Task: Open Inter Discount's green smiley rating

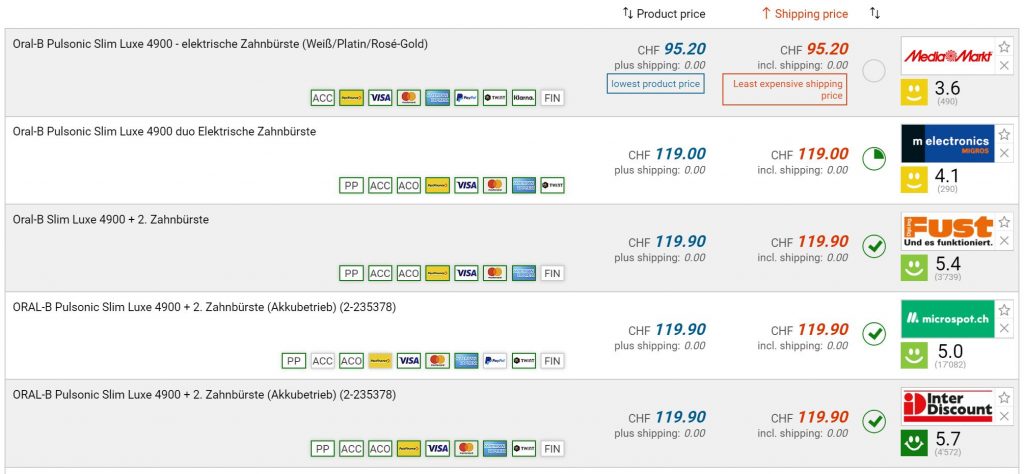Action: point(912,442)
